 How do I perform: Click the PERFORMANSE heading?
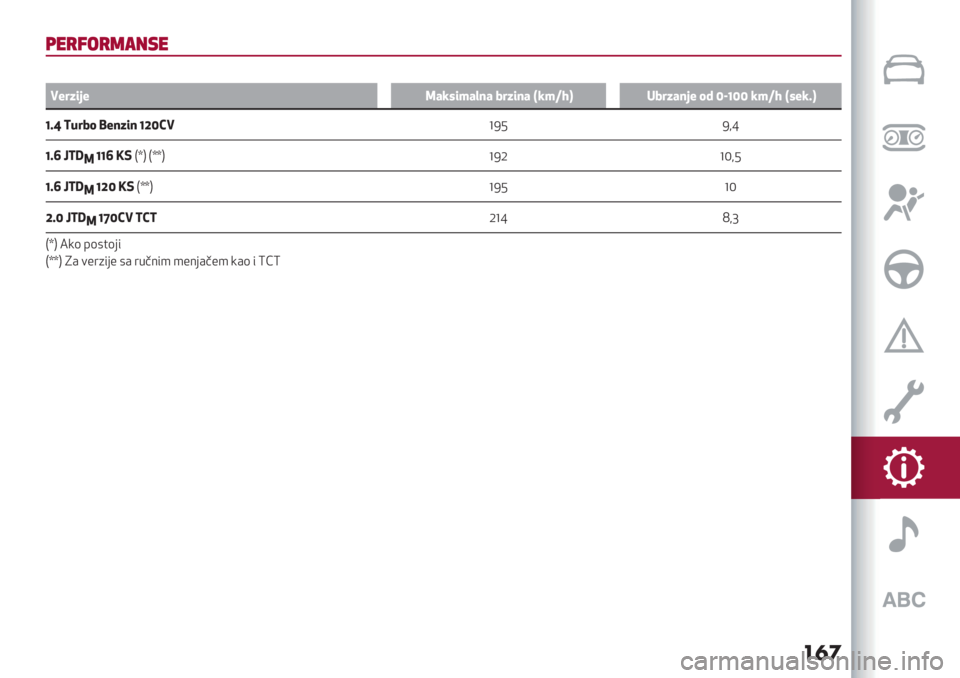[107, 44]
